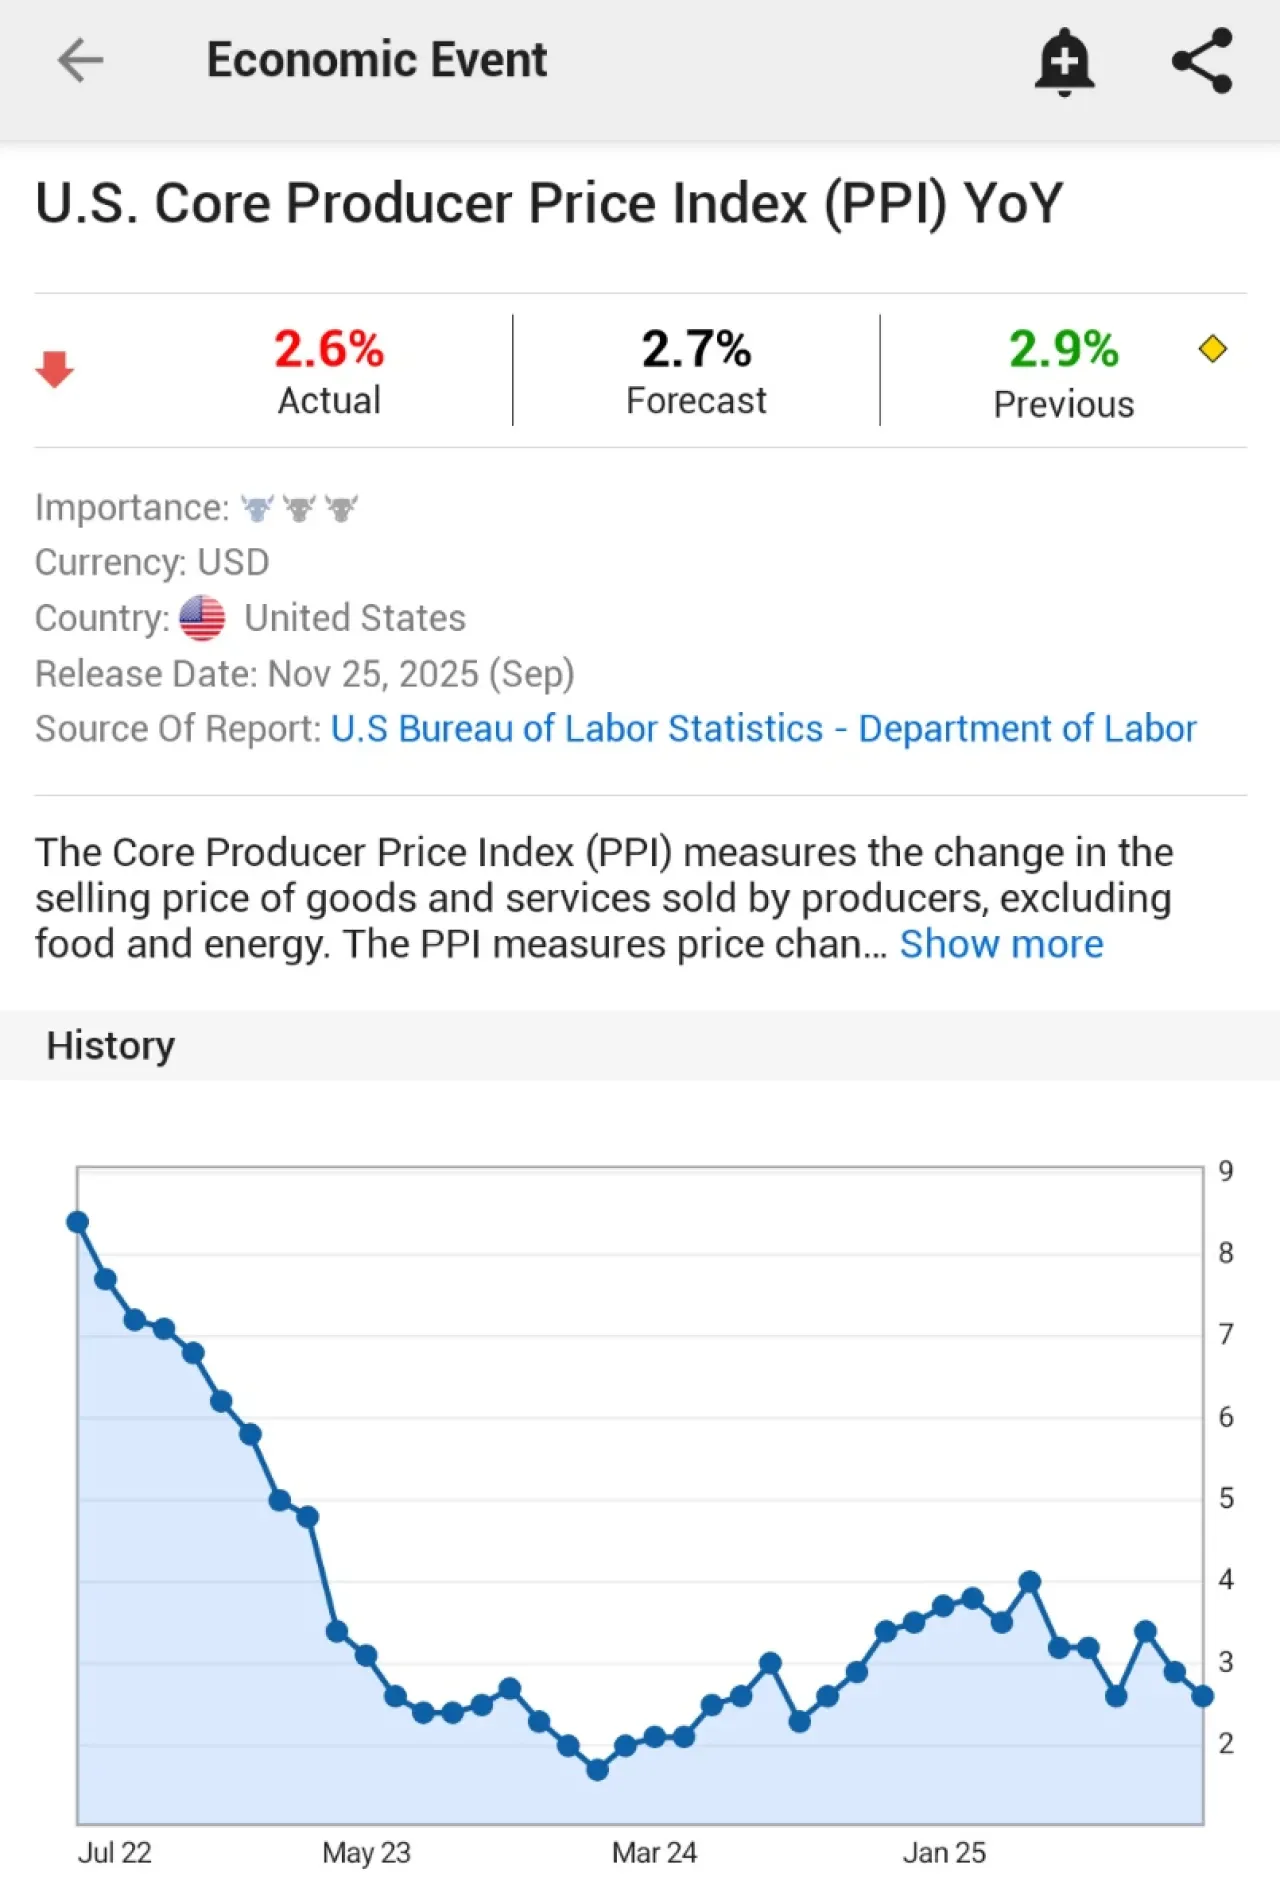
Task: Tap the Jan 25 axis label
Action: (x=944, y=1853)
